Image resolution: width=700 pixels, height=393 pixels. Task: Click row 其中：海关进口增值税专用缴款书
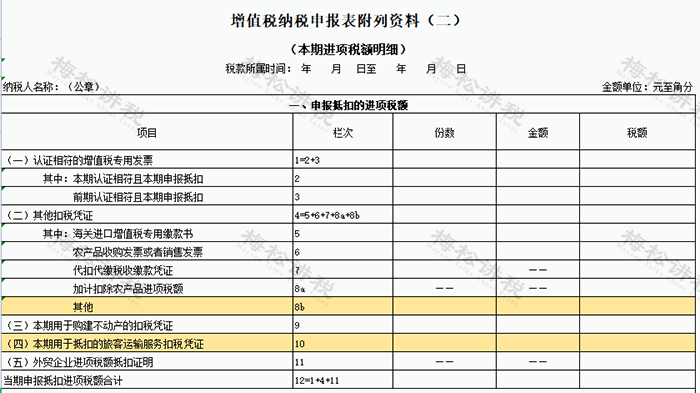[147, 233]
